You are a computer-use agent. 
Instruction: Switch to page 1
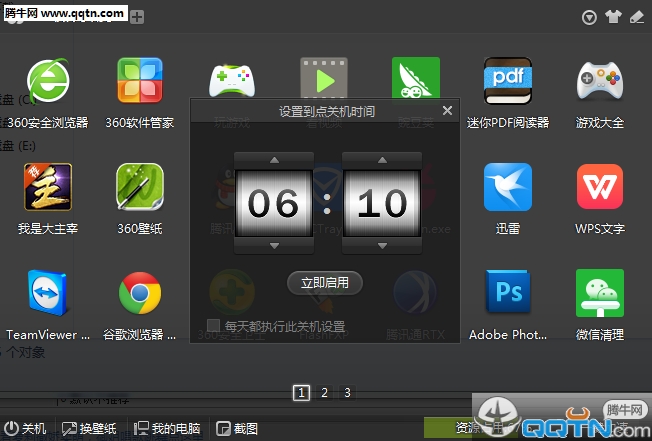[301, 392]
